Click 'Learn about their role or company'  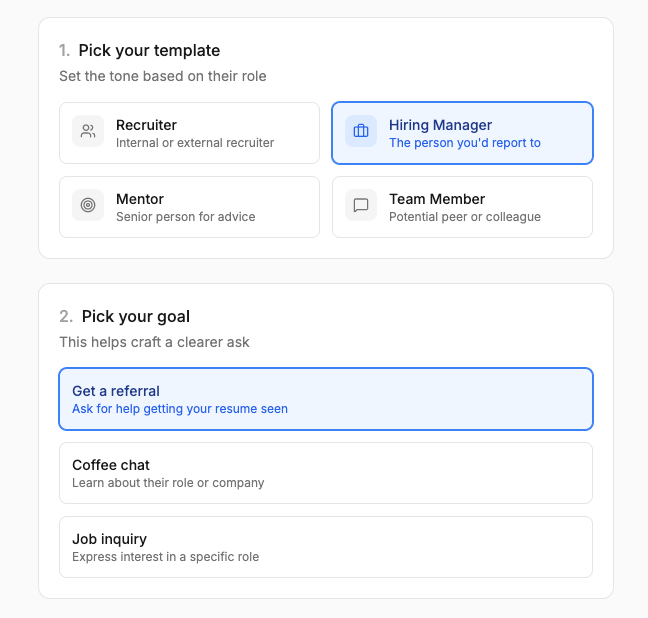(168, 483)
